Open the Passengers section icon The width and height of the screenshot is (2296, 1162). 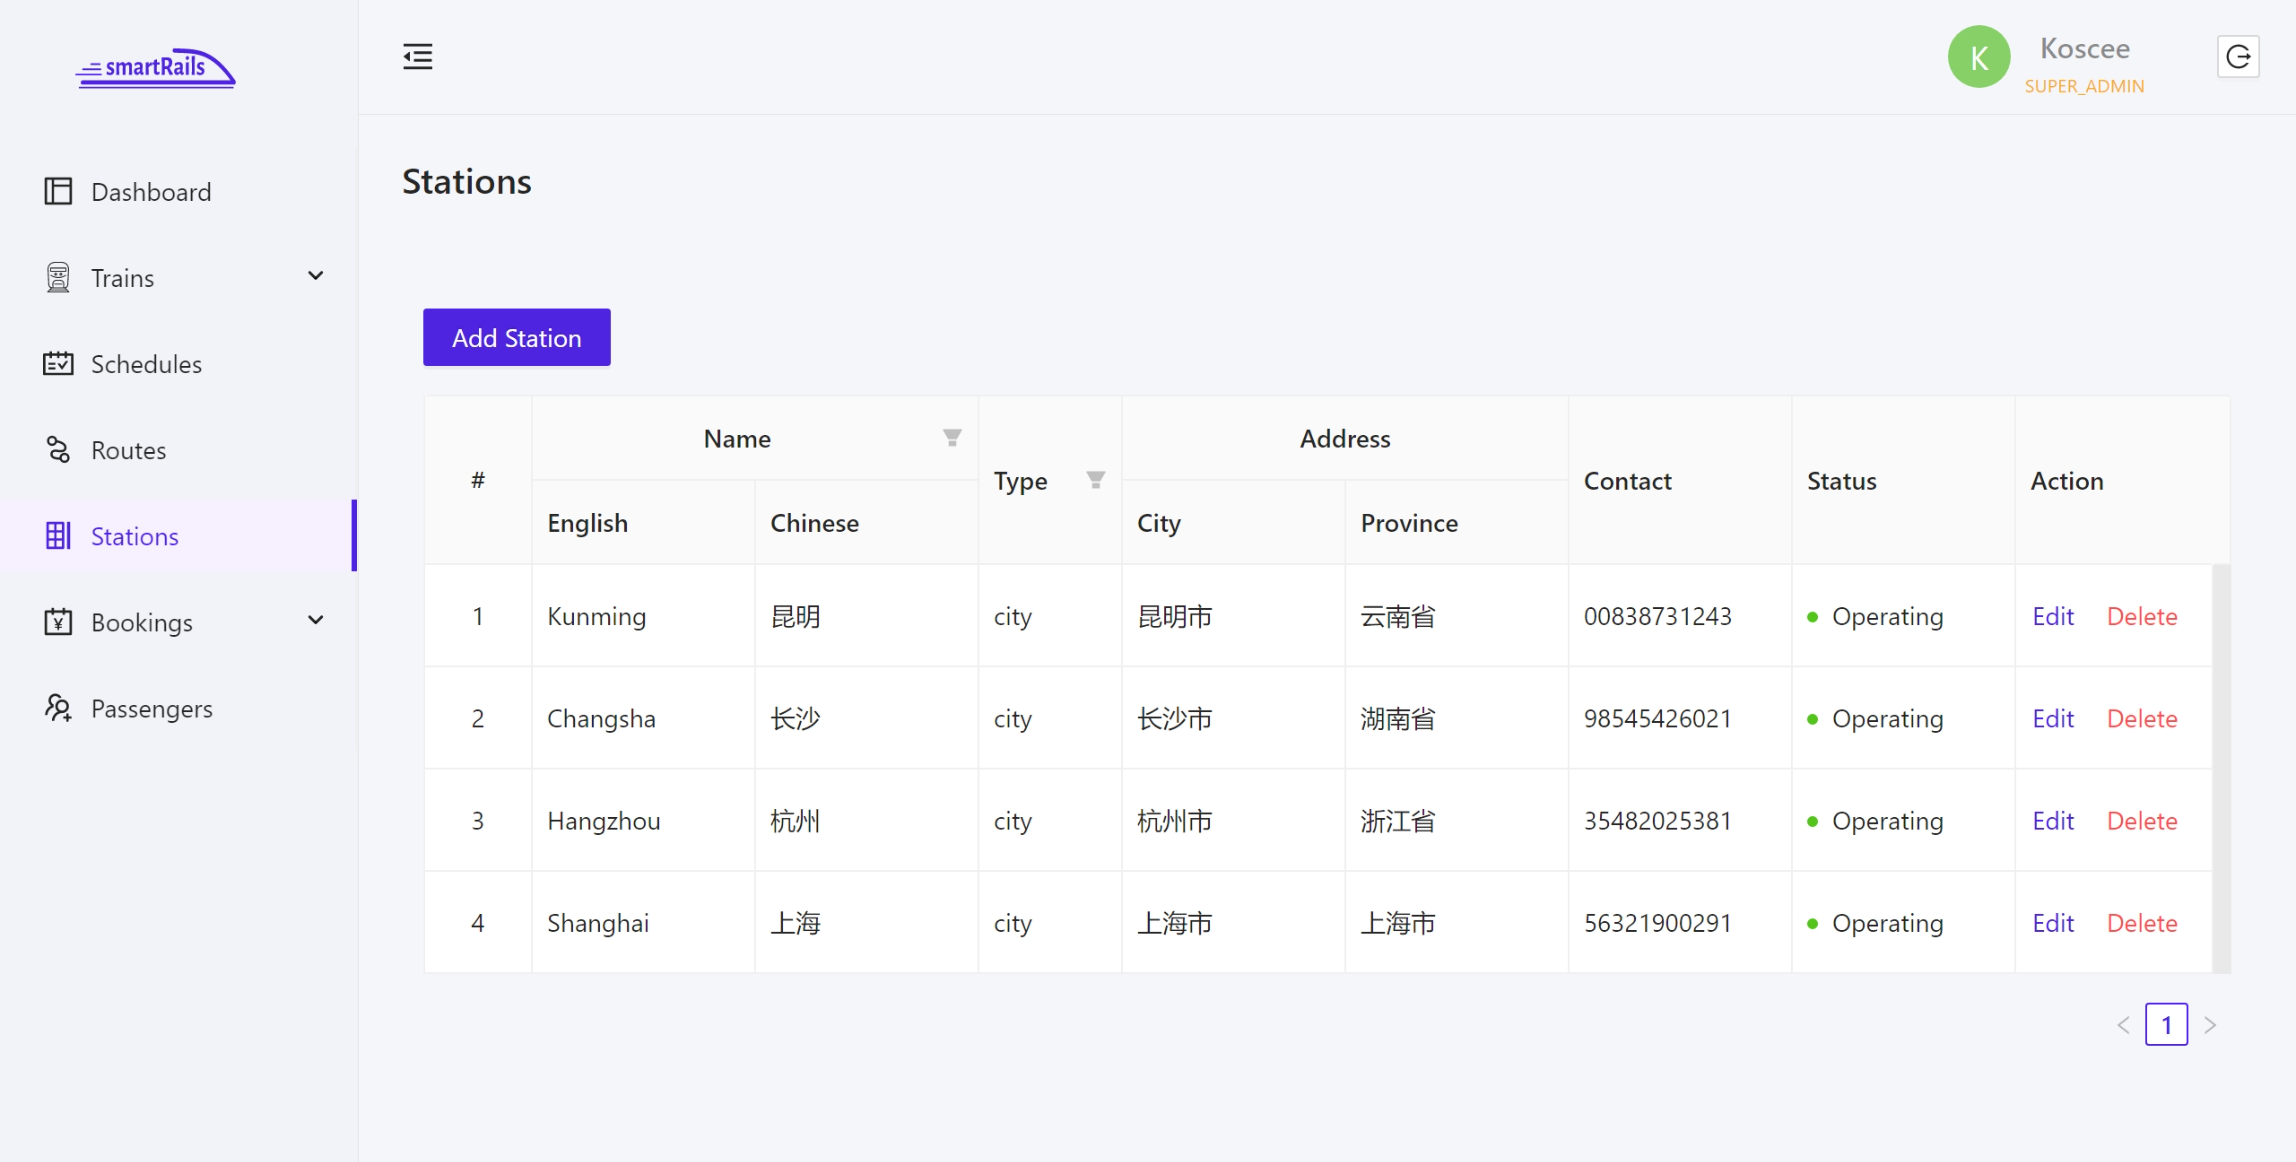click(x=59, y=708)
